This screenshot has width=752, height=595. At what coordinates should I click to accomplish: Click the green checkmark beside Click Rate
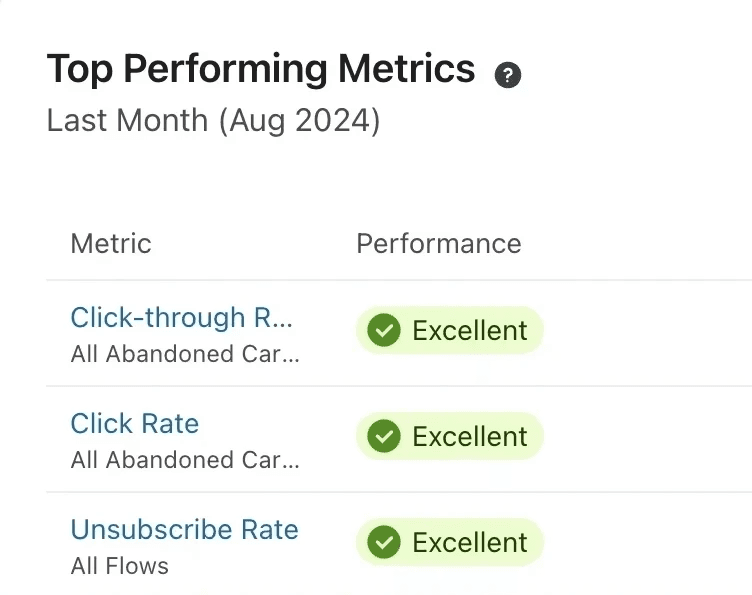383,436
